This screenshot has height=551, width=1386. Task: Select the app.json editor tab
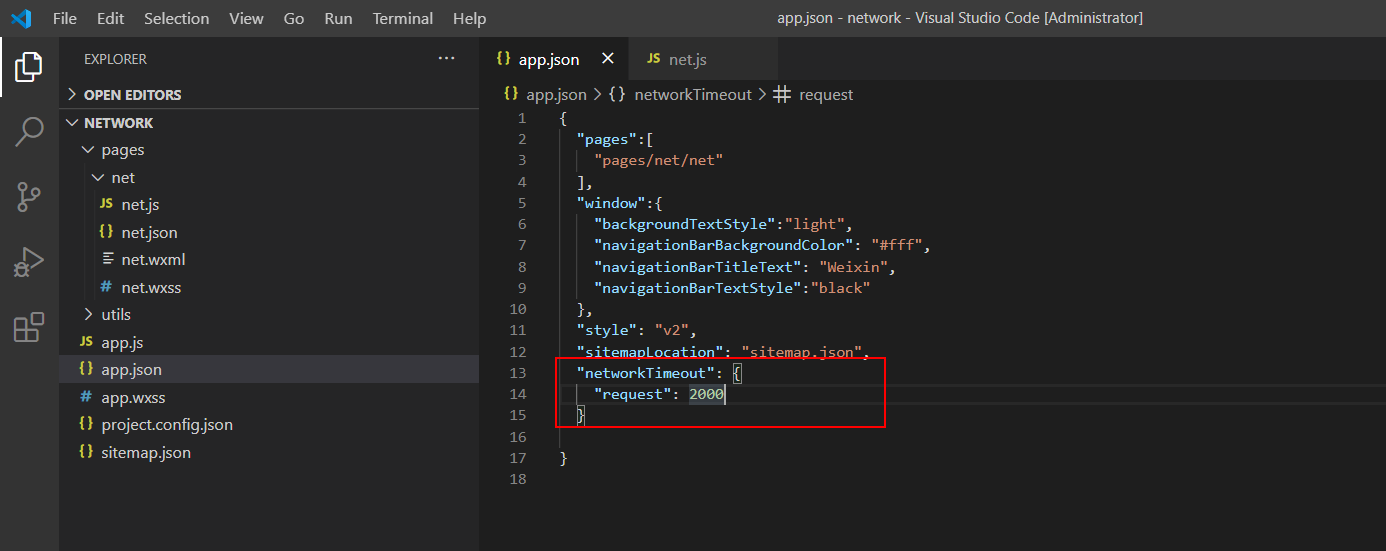[555, 59]
